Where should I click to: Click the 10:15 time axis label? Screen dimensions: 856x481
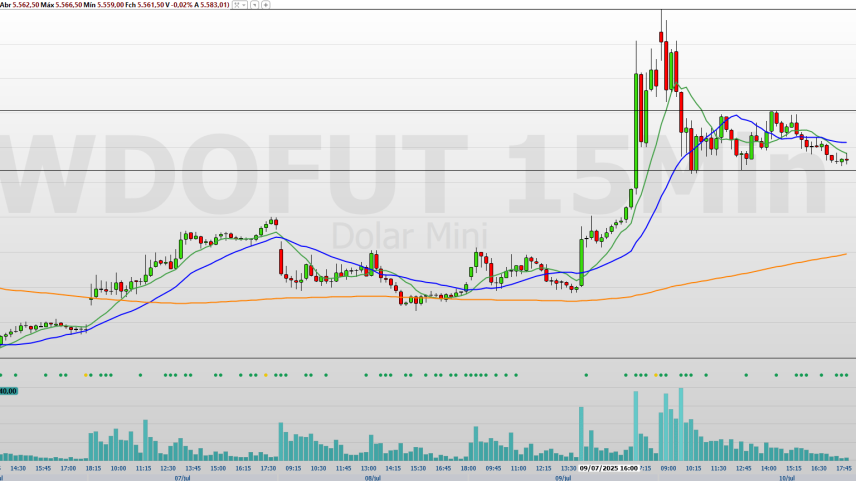tap(693, 468)
